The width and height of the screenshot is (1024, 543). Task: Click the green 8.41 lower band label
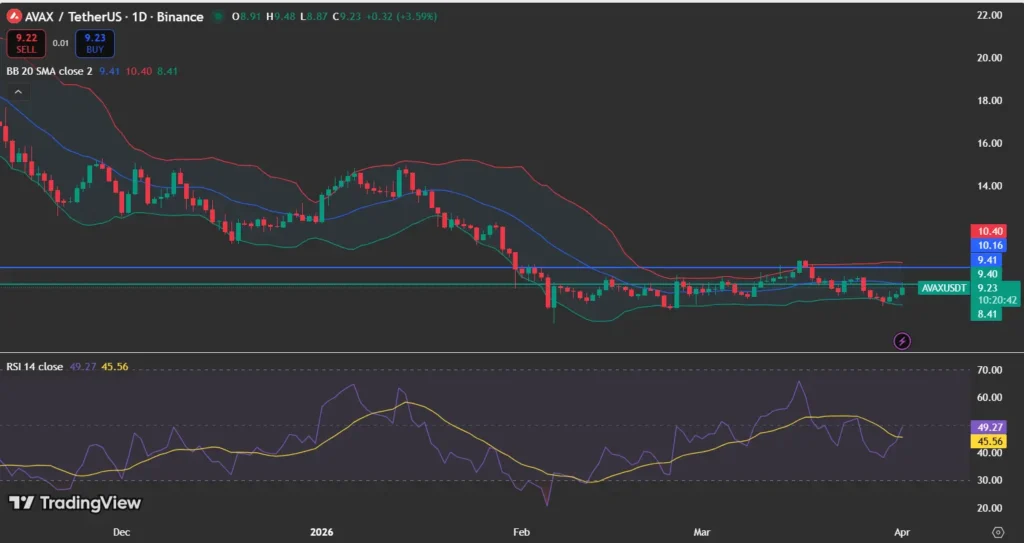[x=986, y=314]
